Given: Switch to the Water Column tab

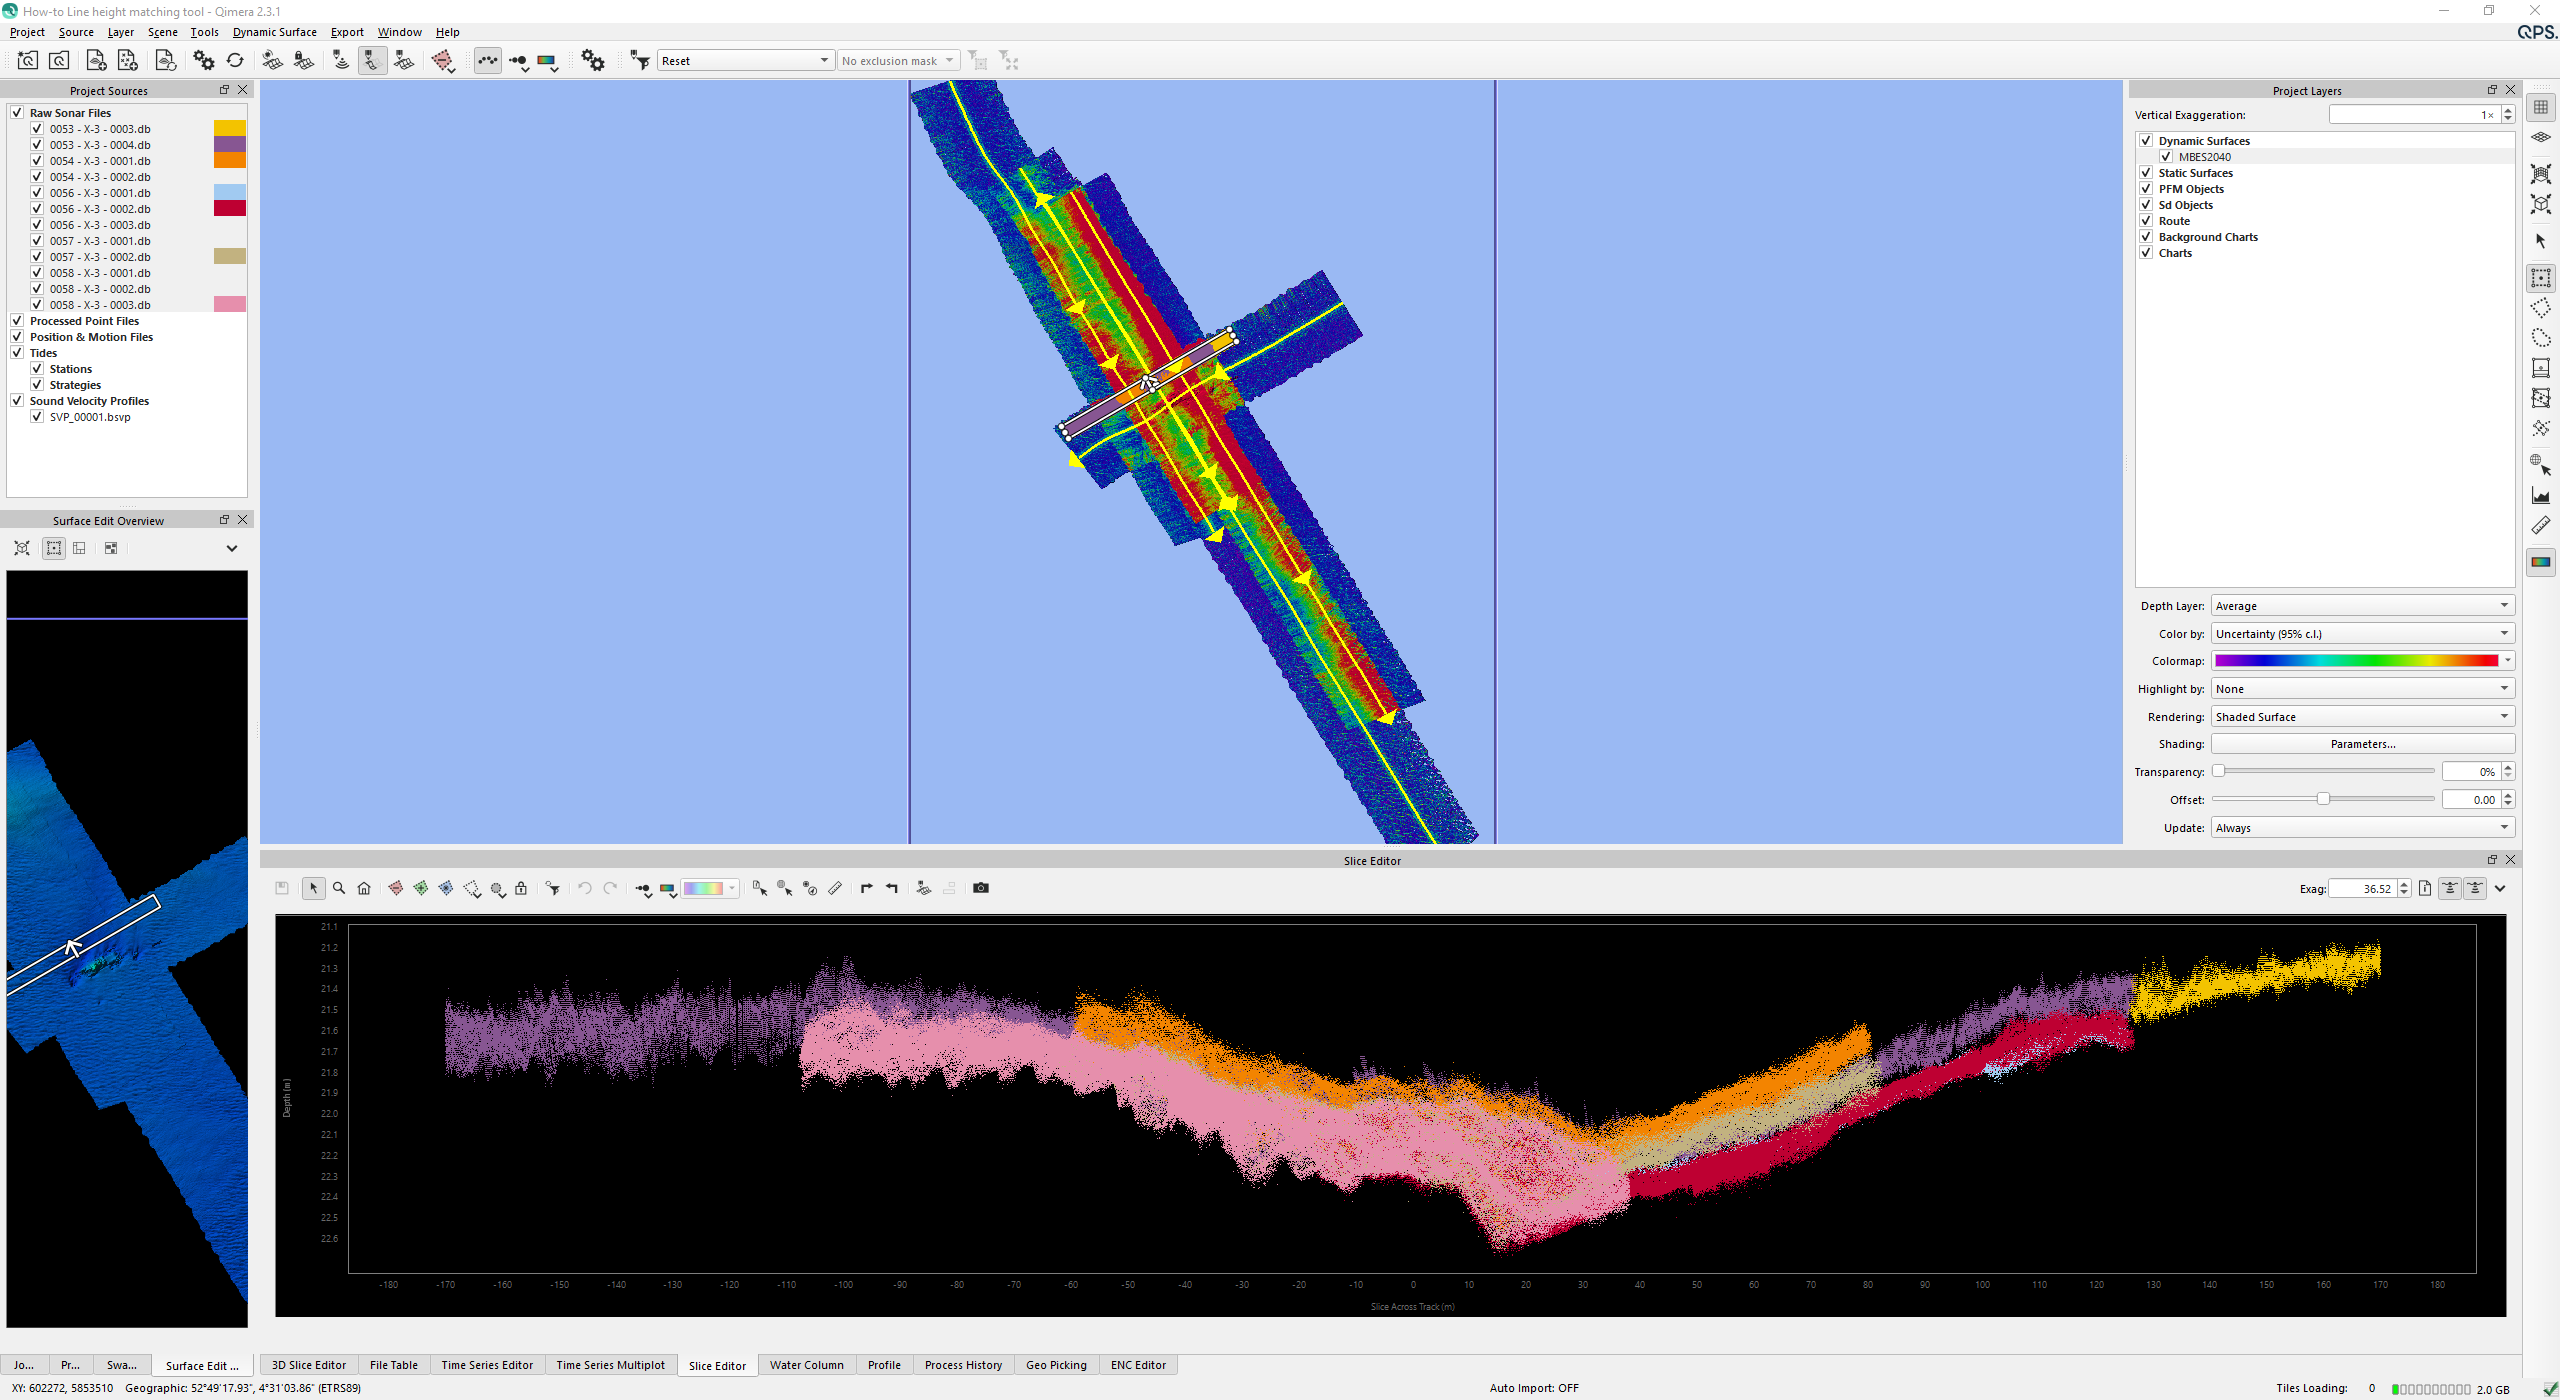Looking at the screenshot, I should 806,1365.
